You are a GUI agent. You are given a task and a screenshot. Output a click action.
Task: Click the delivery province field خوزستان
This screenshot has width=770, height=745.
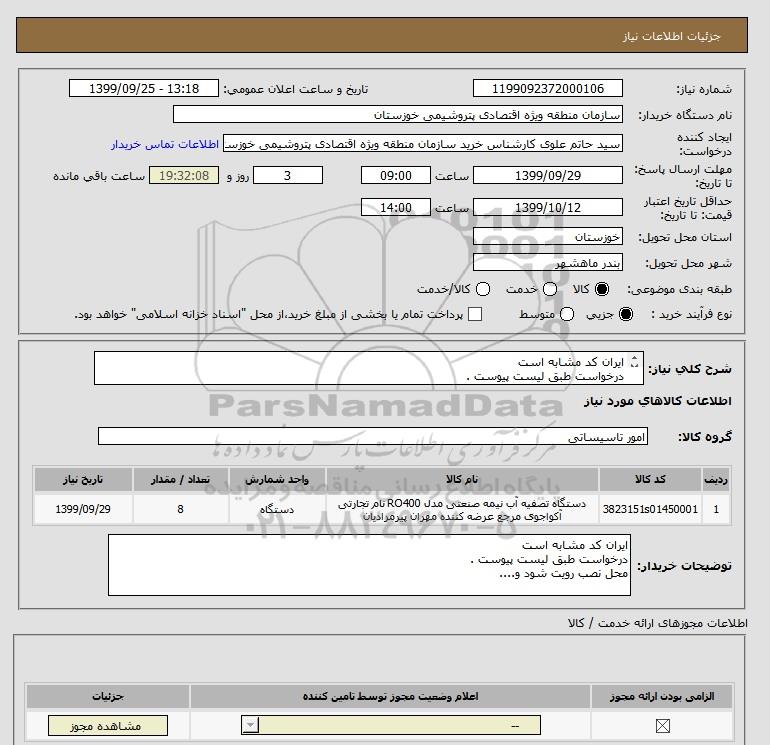tap(548, 237)
